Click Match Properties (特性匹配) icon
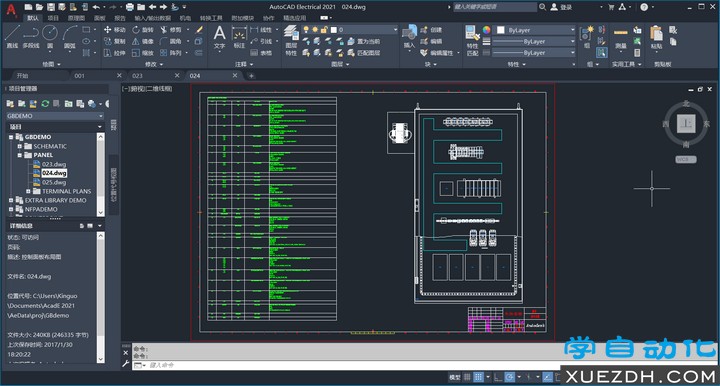 pos(472,40)
